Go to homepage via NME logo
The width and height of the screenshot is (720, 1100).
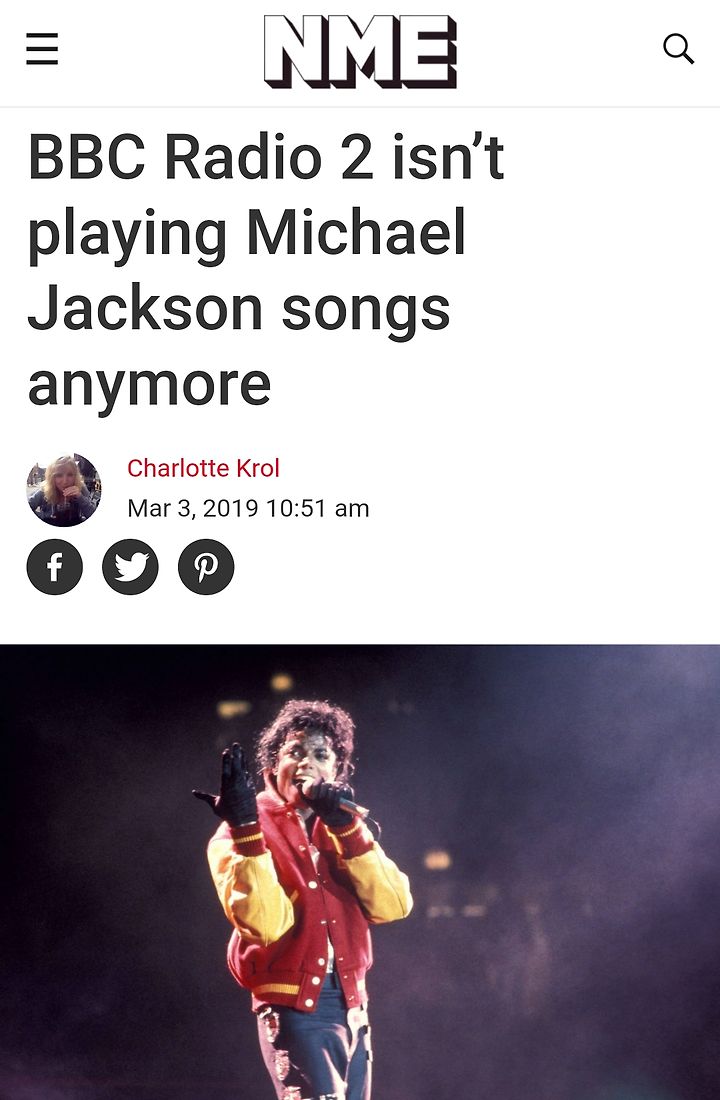360,52
